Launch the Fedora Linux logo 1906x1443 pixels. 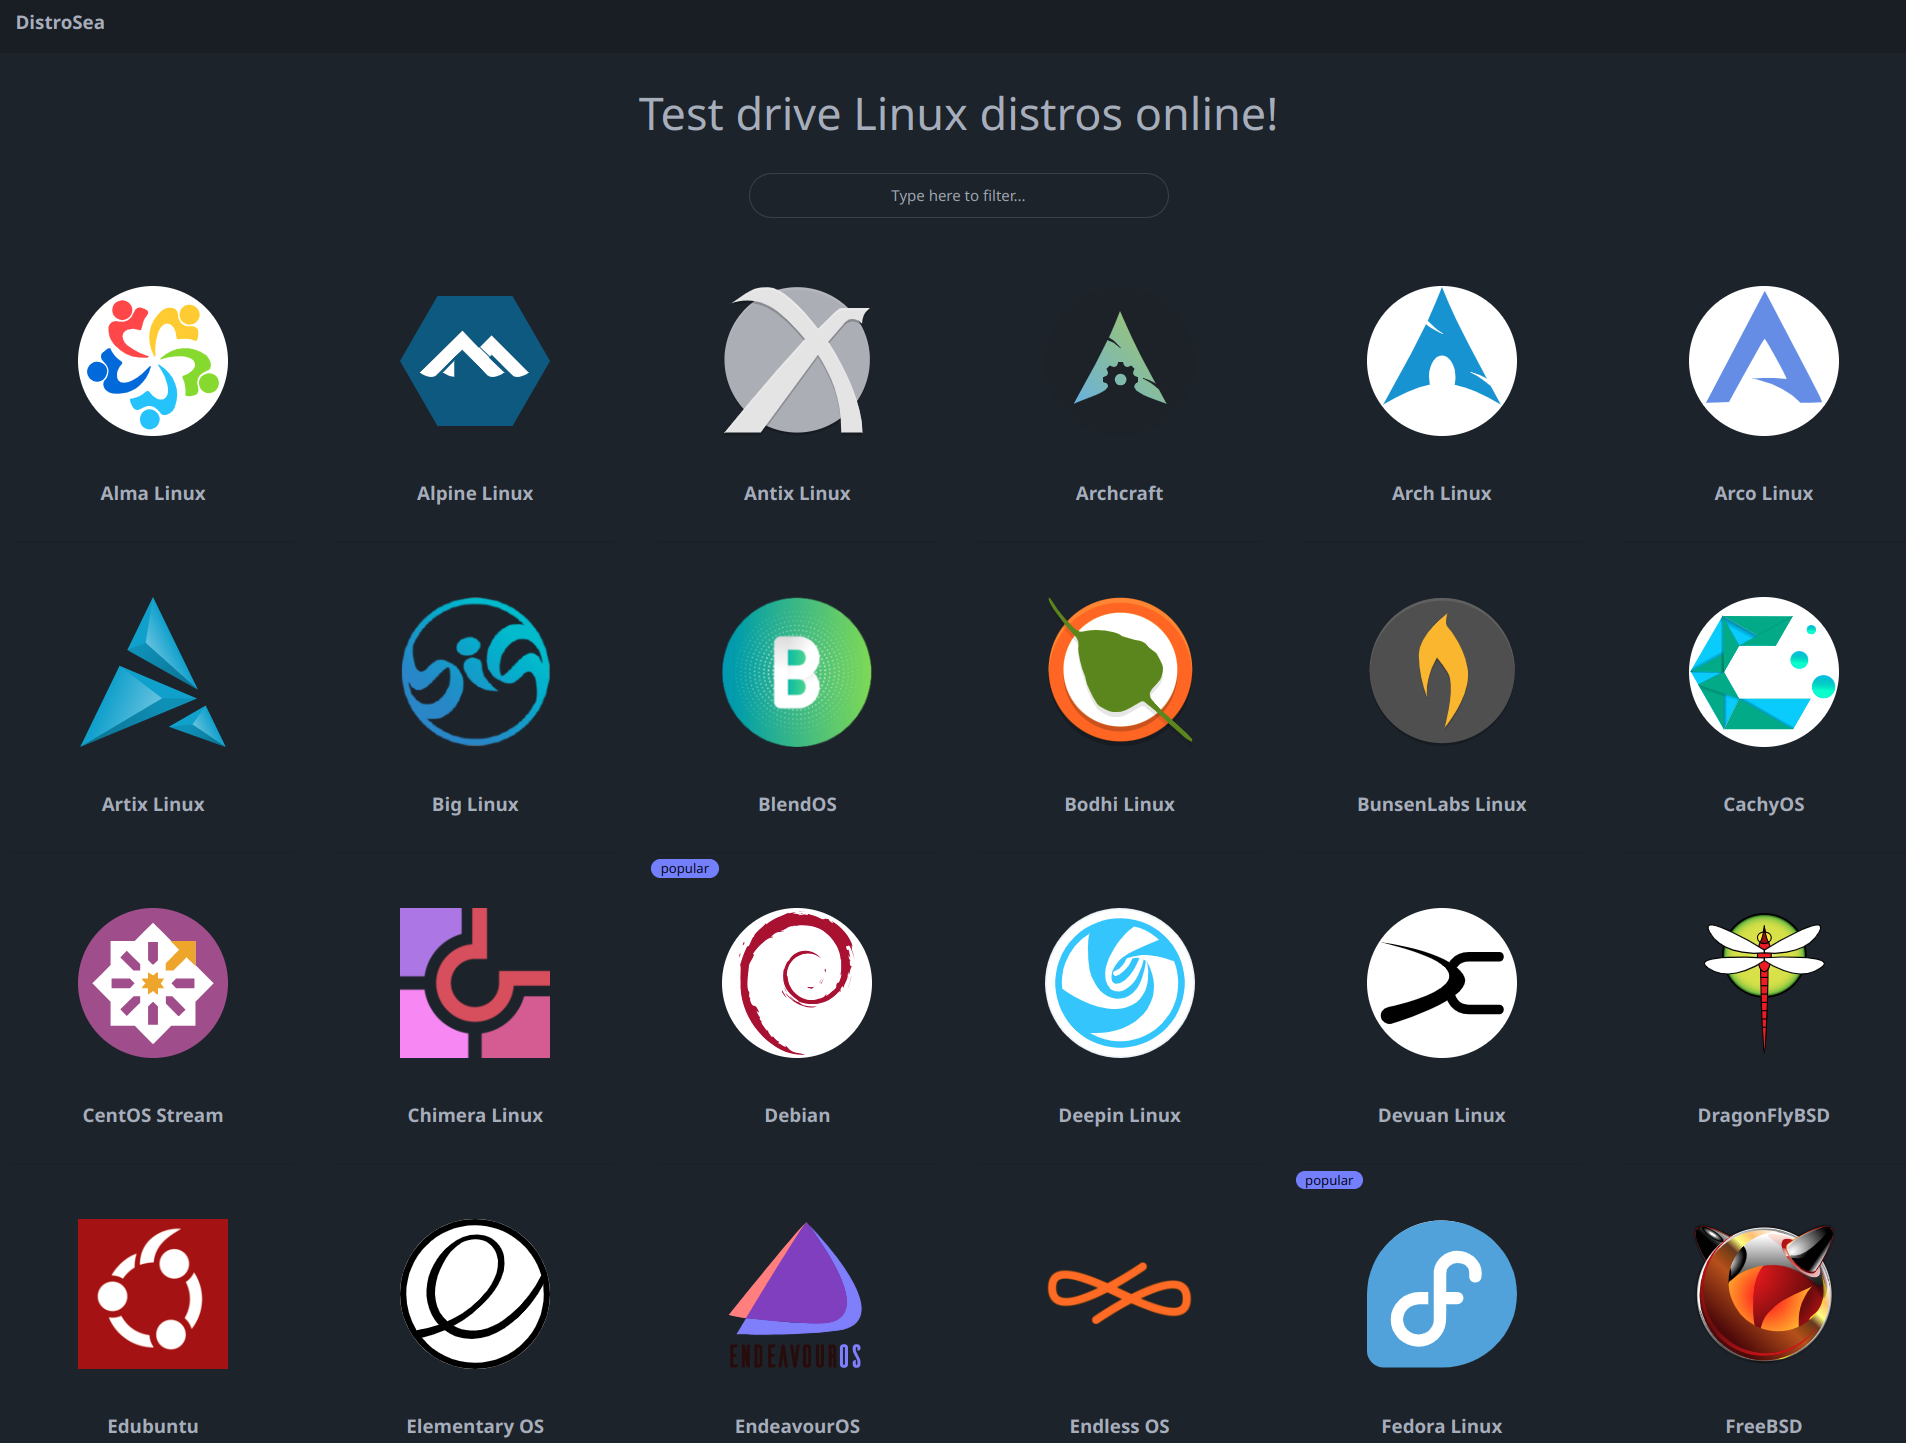(x=1442, y=1294)
